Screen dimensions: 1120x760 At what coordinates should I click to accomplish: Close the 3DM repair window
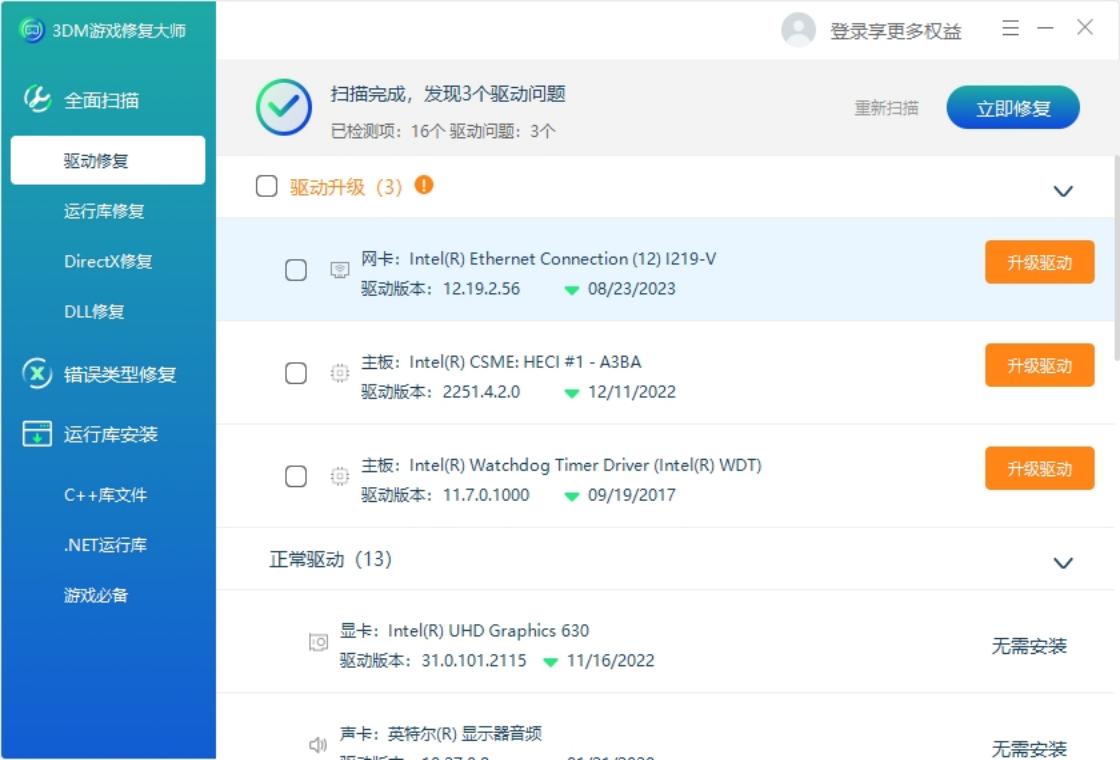pos(1085,27)
